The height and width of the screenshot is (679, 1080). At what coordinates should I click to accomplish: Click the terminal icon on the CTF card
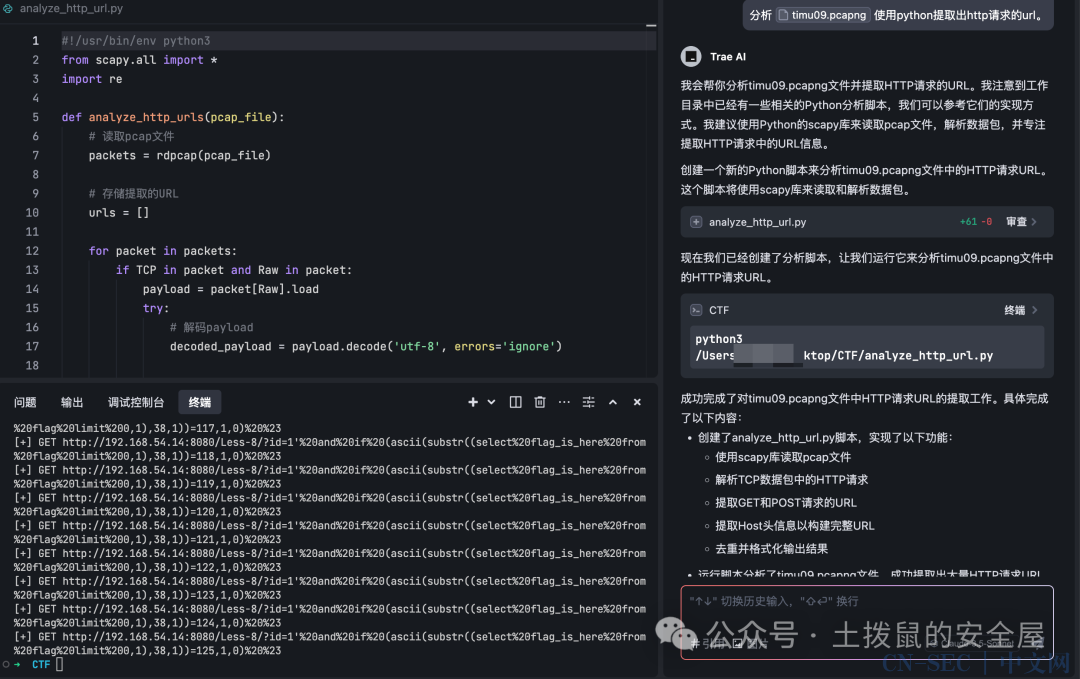696,310
